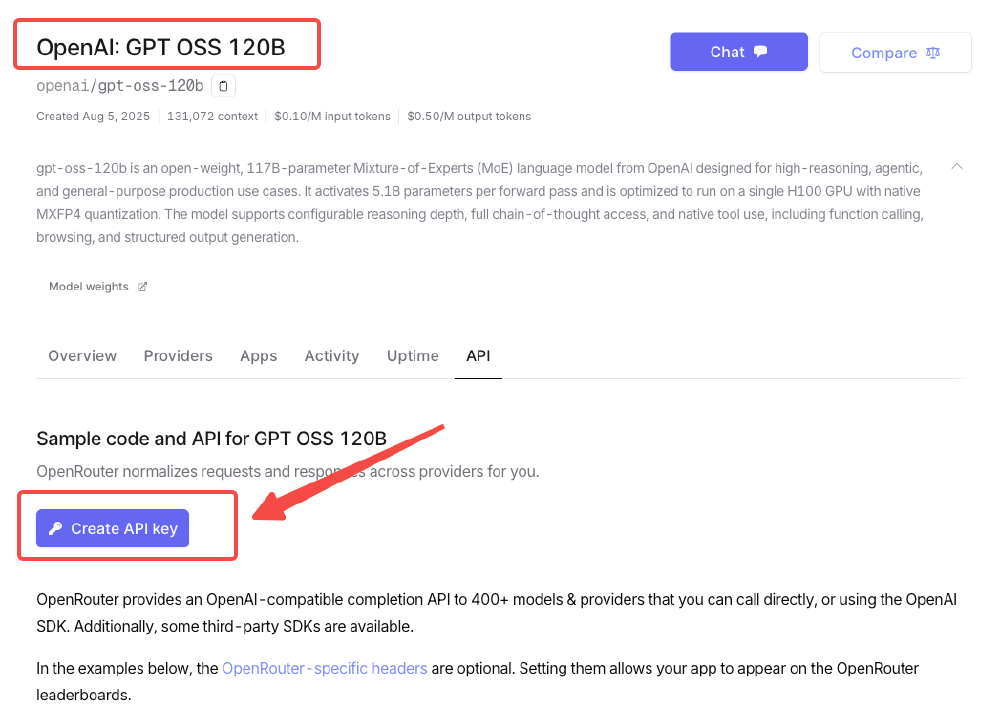This screenshot has height=707, width=1000.
Task: Open the Providers tab
Action: tap(178, 356)
